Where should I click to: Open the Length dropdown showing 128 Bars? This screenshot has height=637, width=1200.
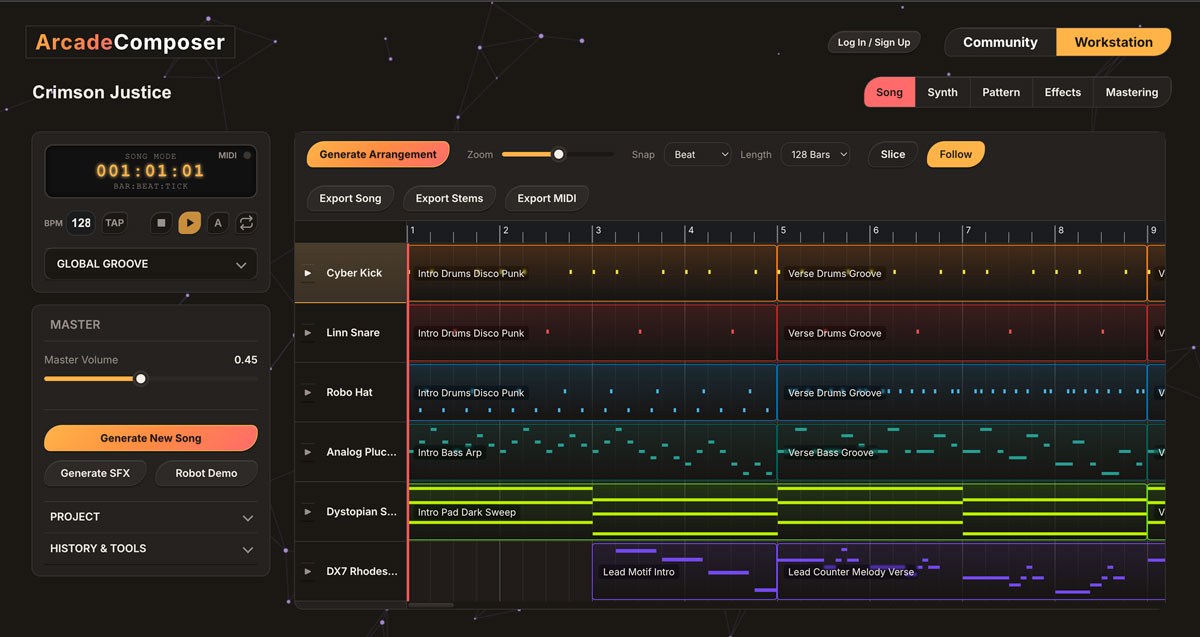pyautogui.click(x=815, y=155)
